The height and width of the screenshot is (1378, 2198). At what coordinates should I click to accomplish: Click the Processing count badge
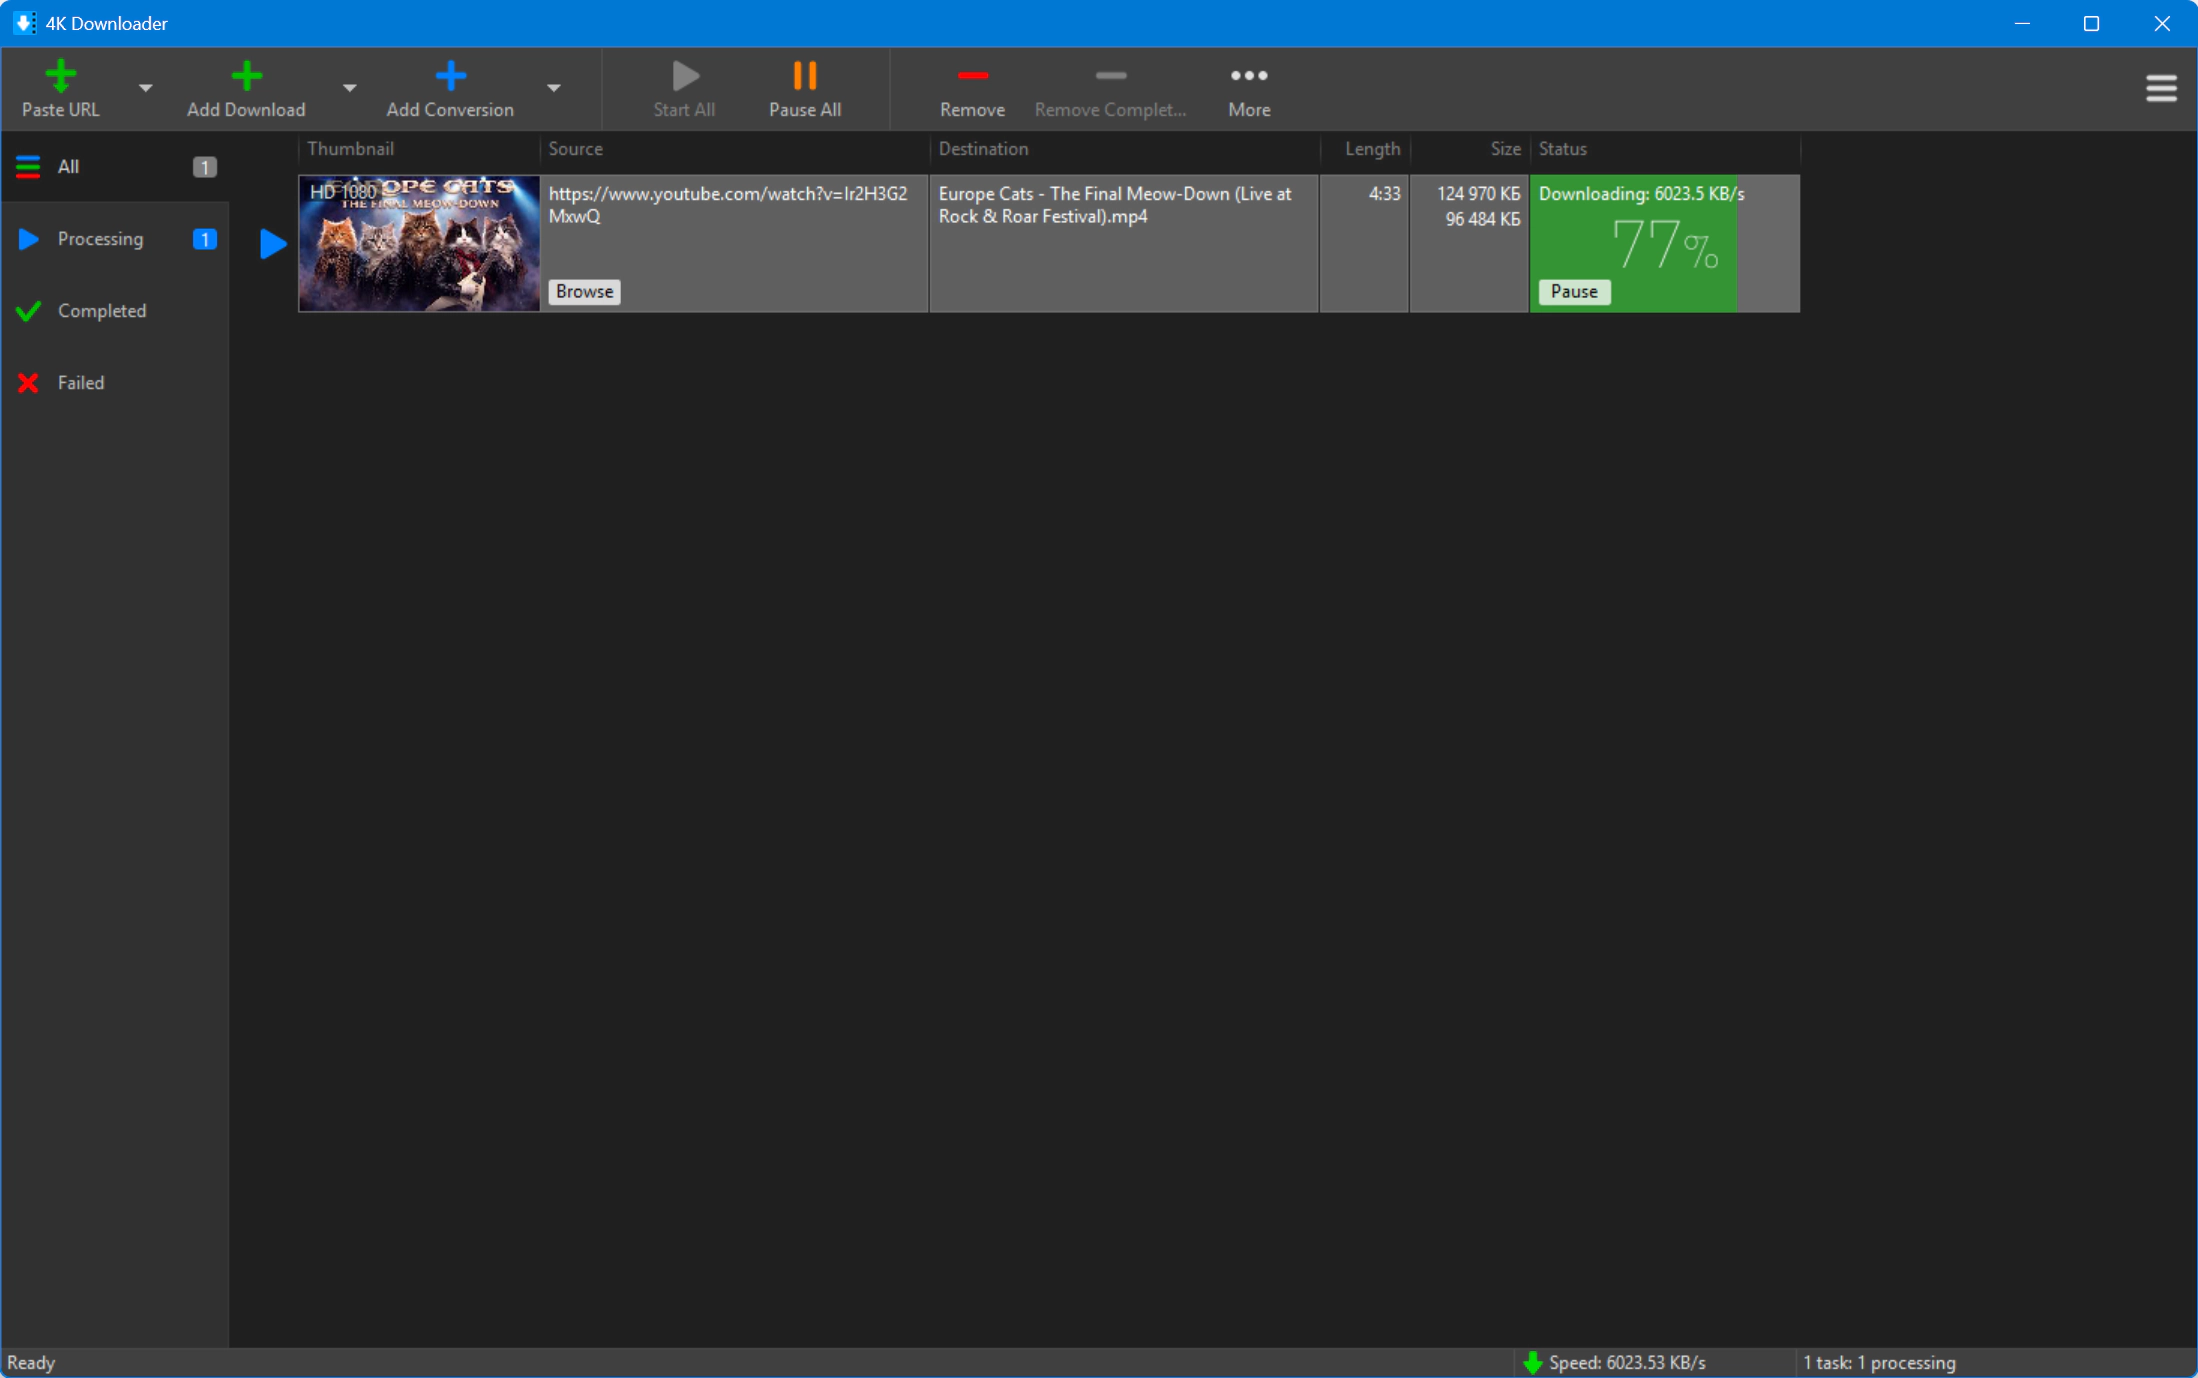click(204, 239)
